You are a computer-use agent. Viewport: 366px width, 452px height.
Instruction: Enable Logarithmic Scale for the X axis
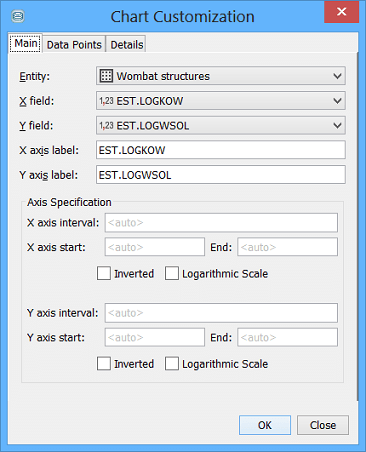click(x=172, y=273)
